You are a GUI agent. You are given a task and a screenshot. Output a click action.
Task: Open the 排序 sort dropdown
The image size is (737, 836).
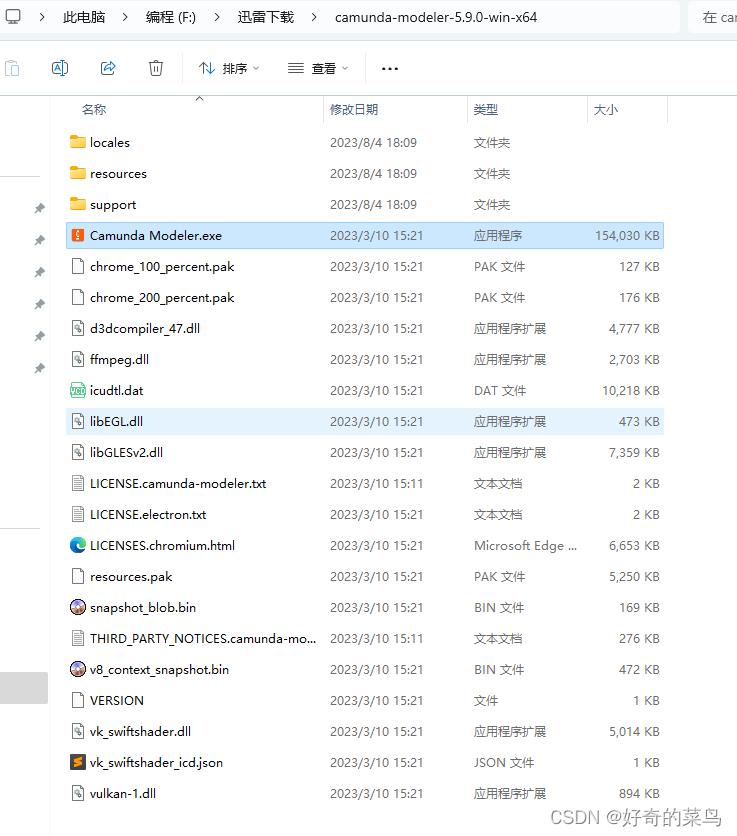pos(229,69)
